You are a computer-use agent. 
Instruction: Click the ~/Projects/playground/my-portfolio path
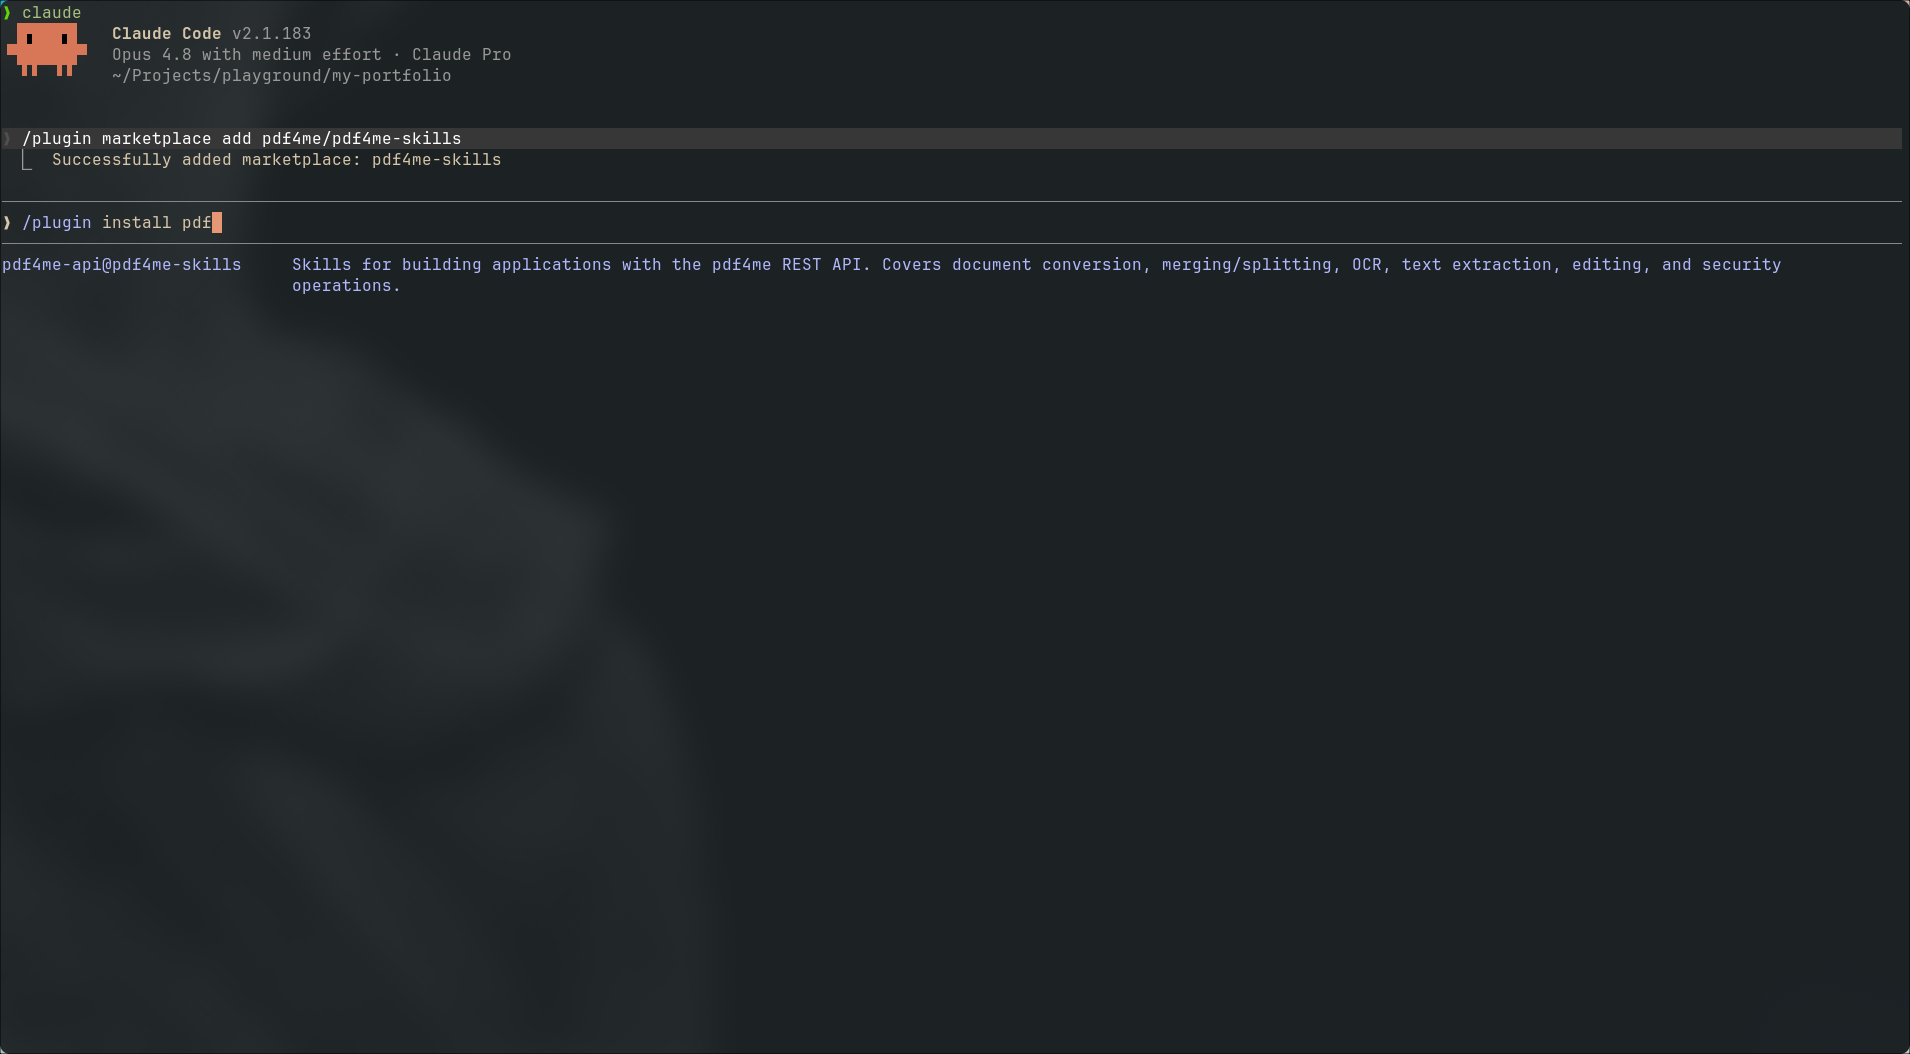(282, 75)
